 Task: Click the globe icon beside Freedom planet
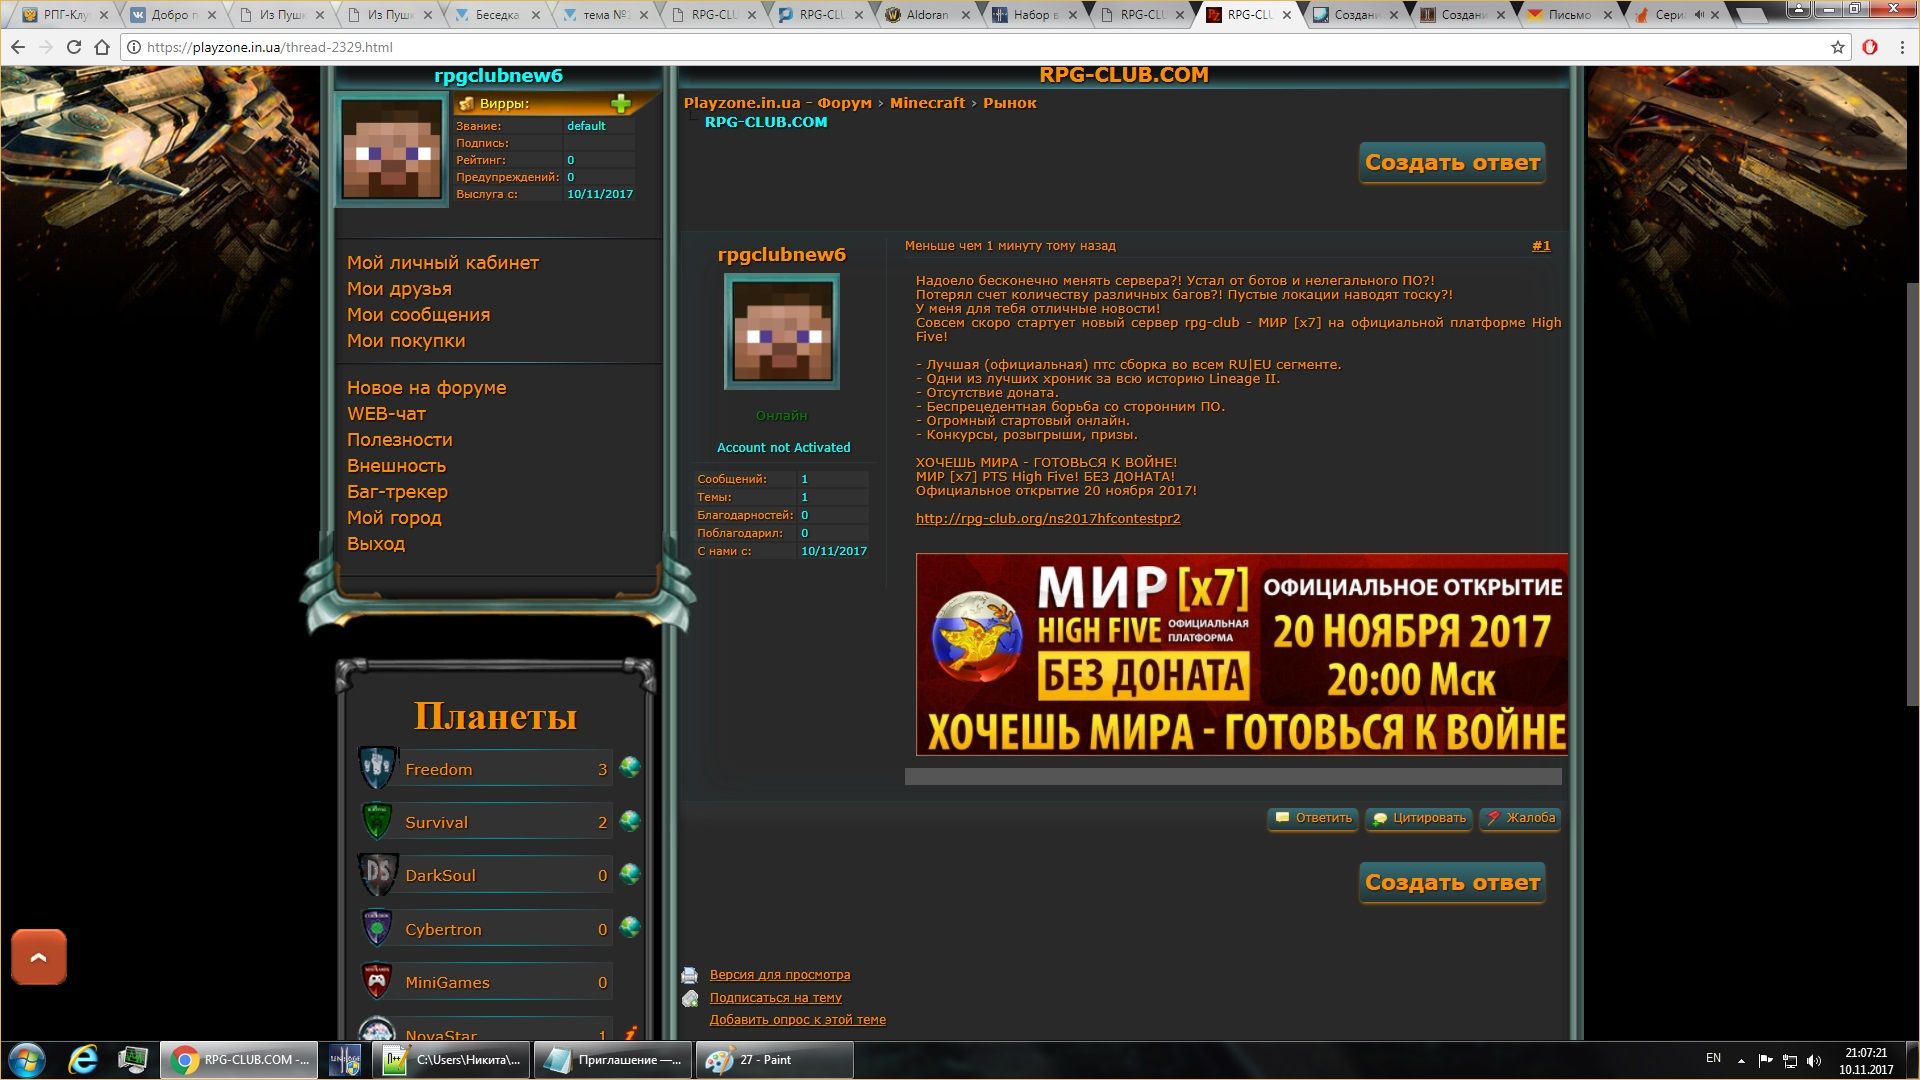point(630,768)
